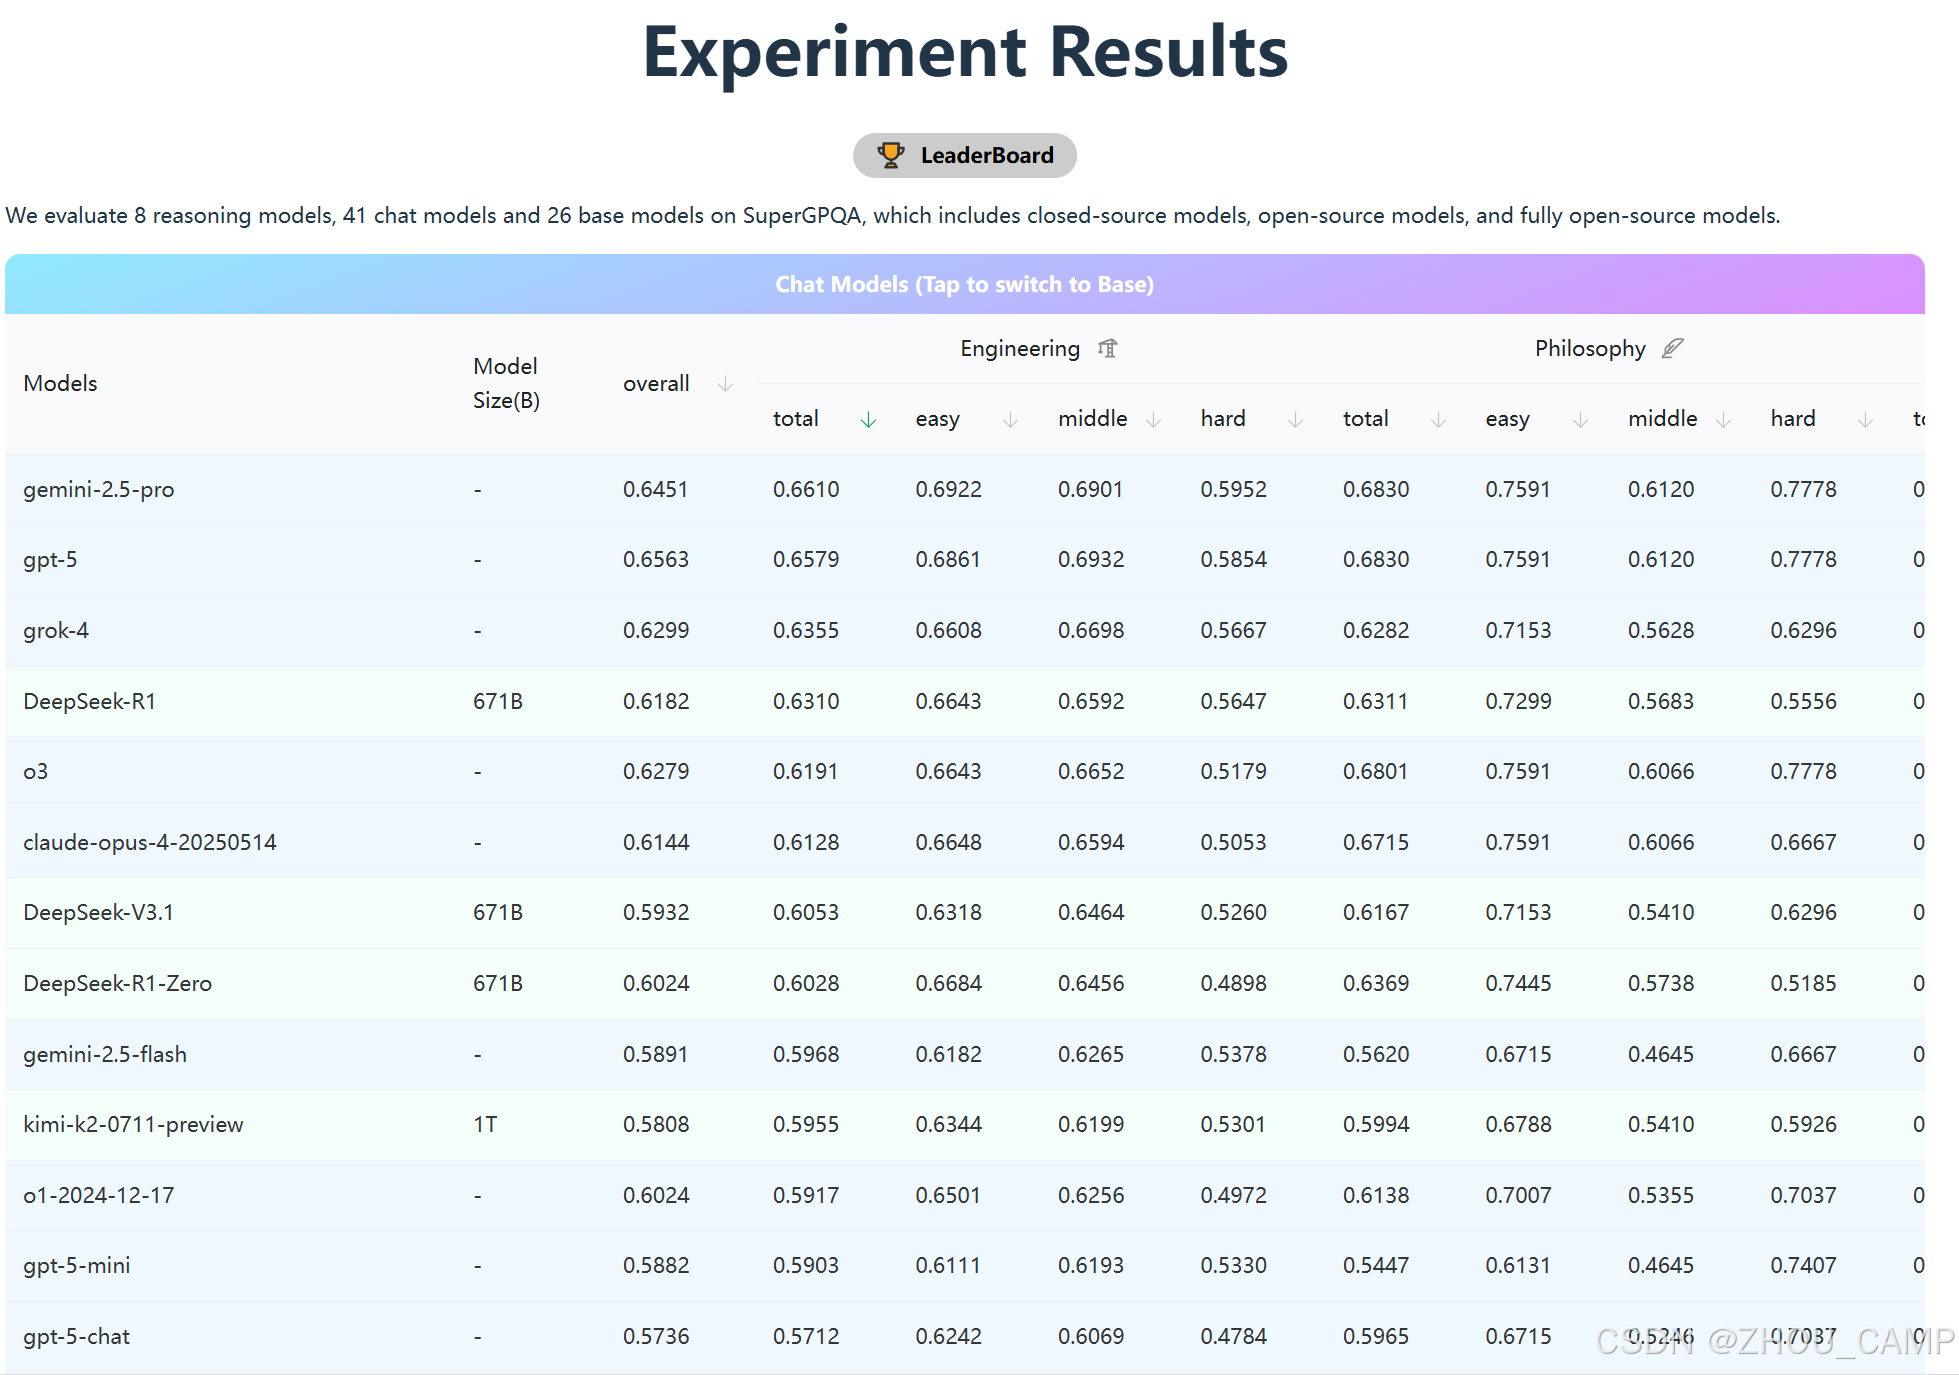Sort by overall score arrow
This screenshot has height=1375, width=1959.
[x=726, y=384]
